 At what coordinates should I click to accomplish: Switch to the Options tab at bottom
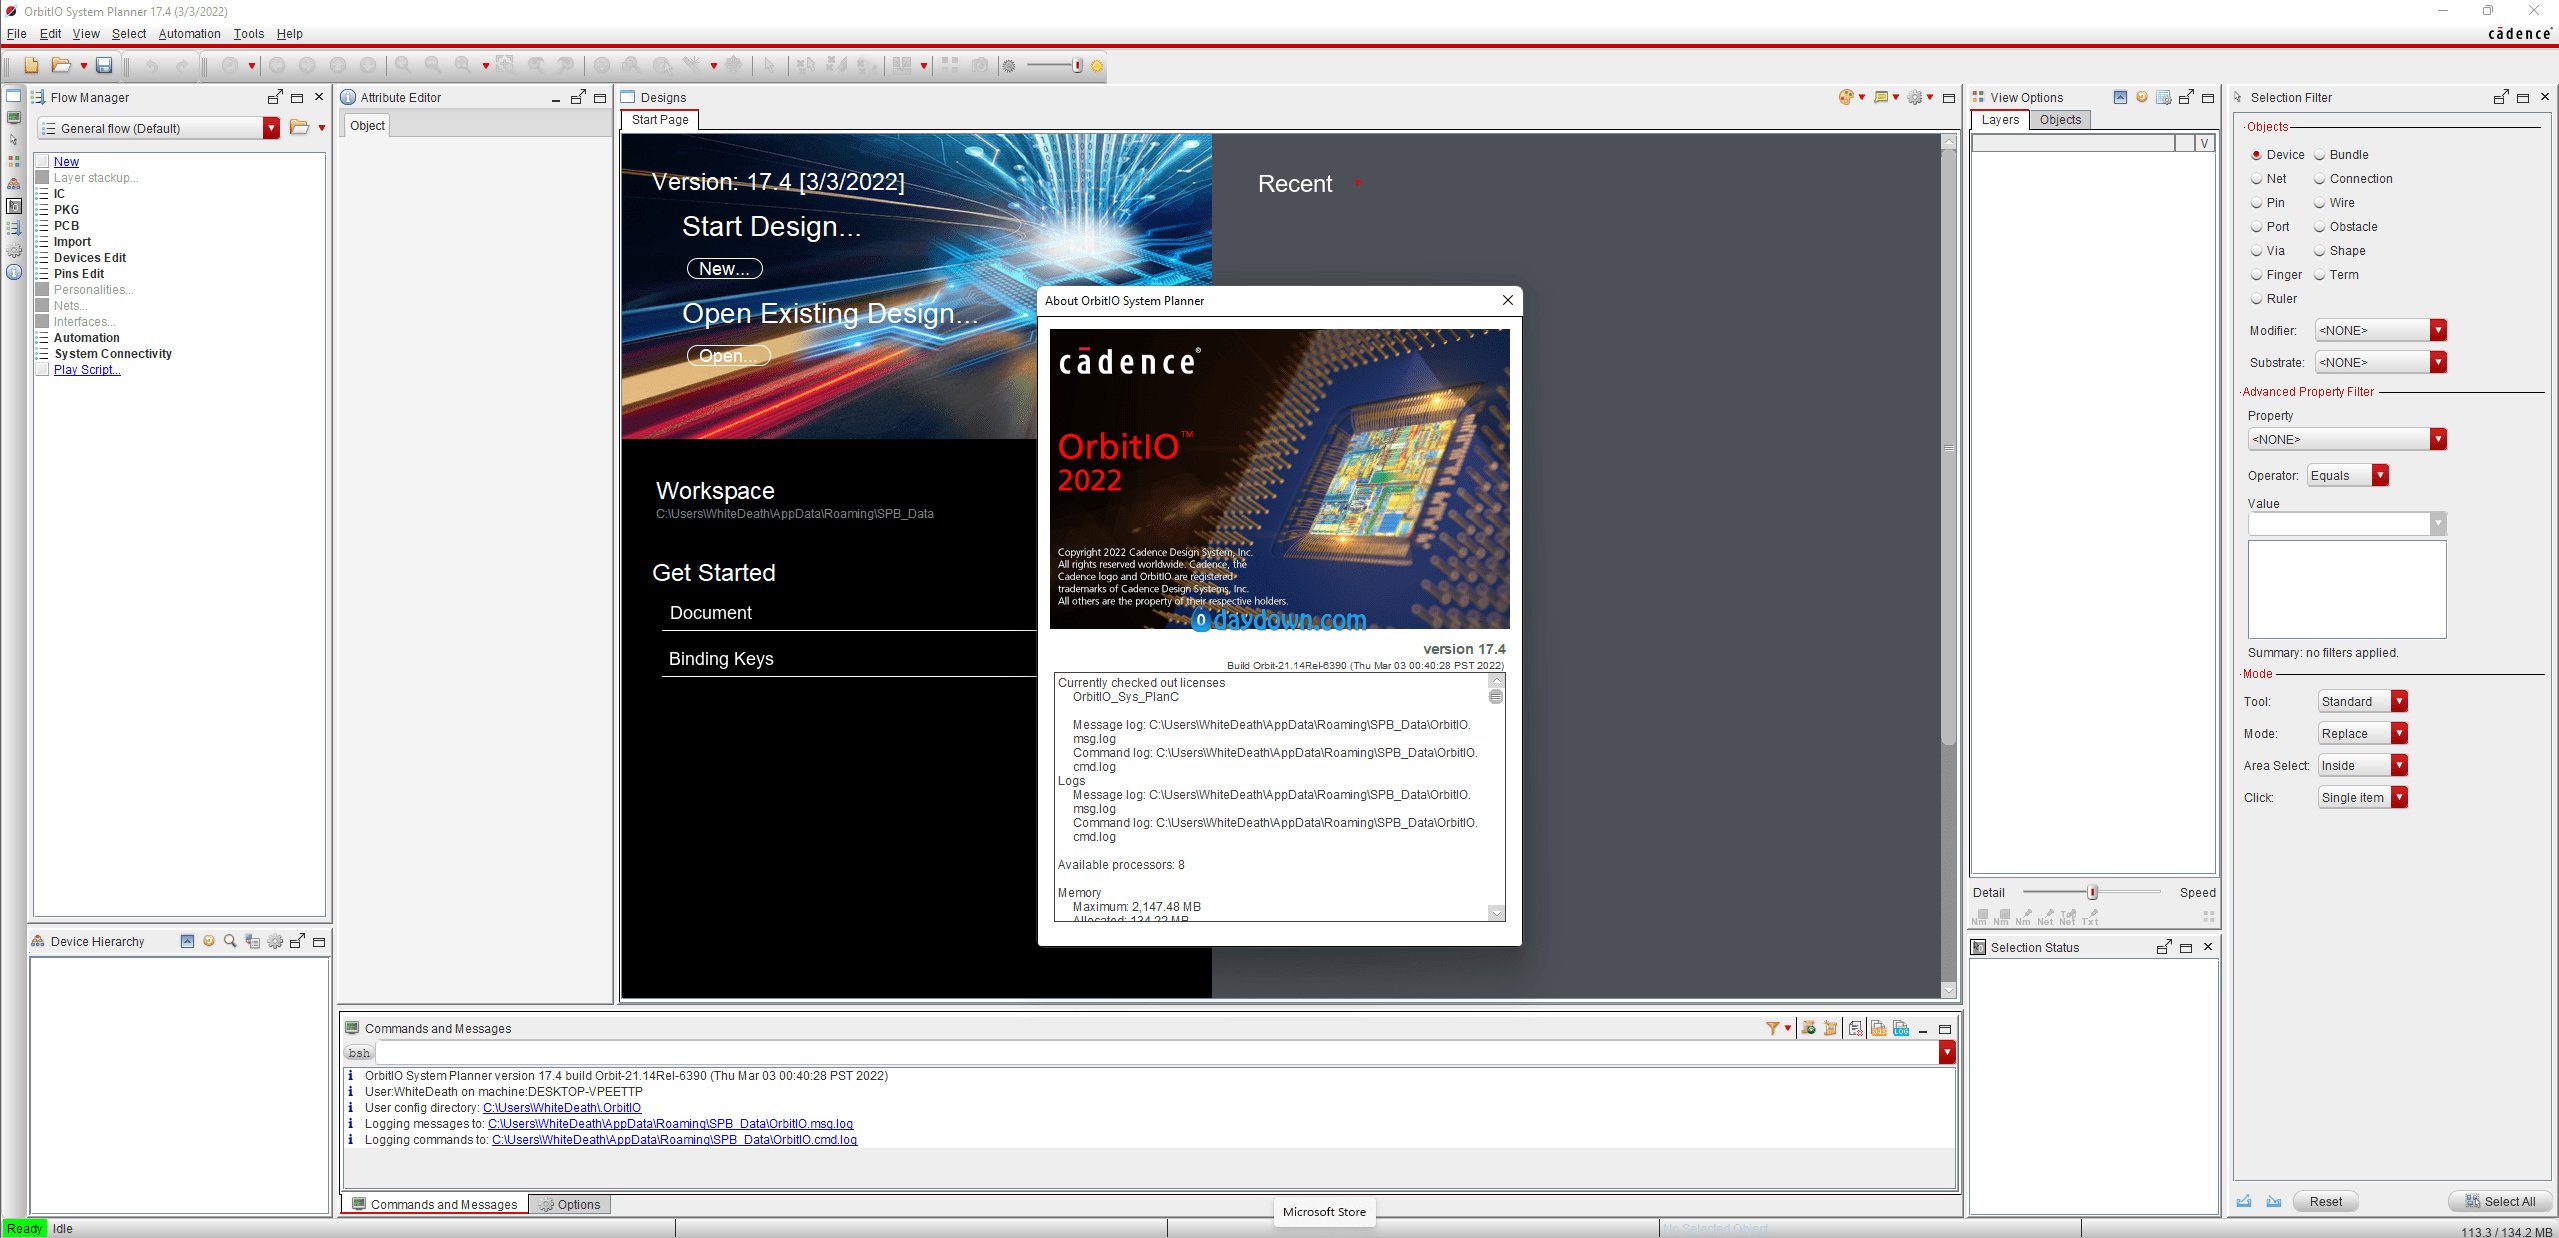click(x=571, y=1204)
